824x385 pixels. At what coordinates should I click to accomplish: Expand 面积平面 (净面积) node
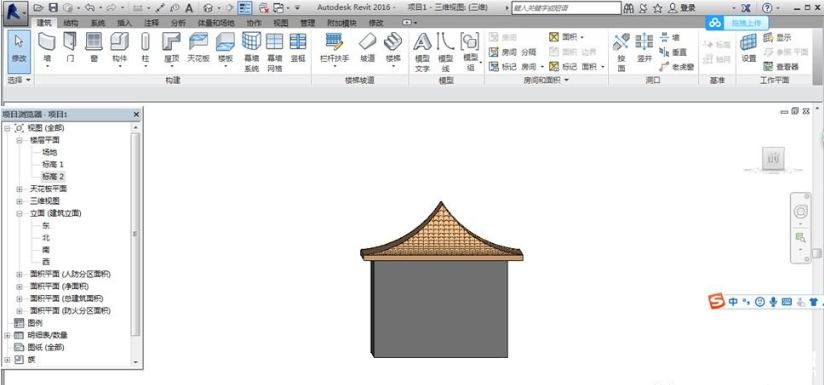click(x=19, y=286)
